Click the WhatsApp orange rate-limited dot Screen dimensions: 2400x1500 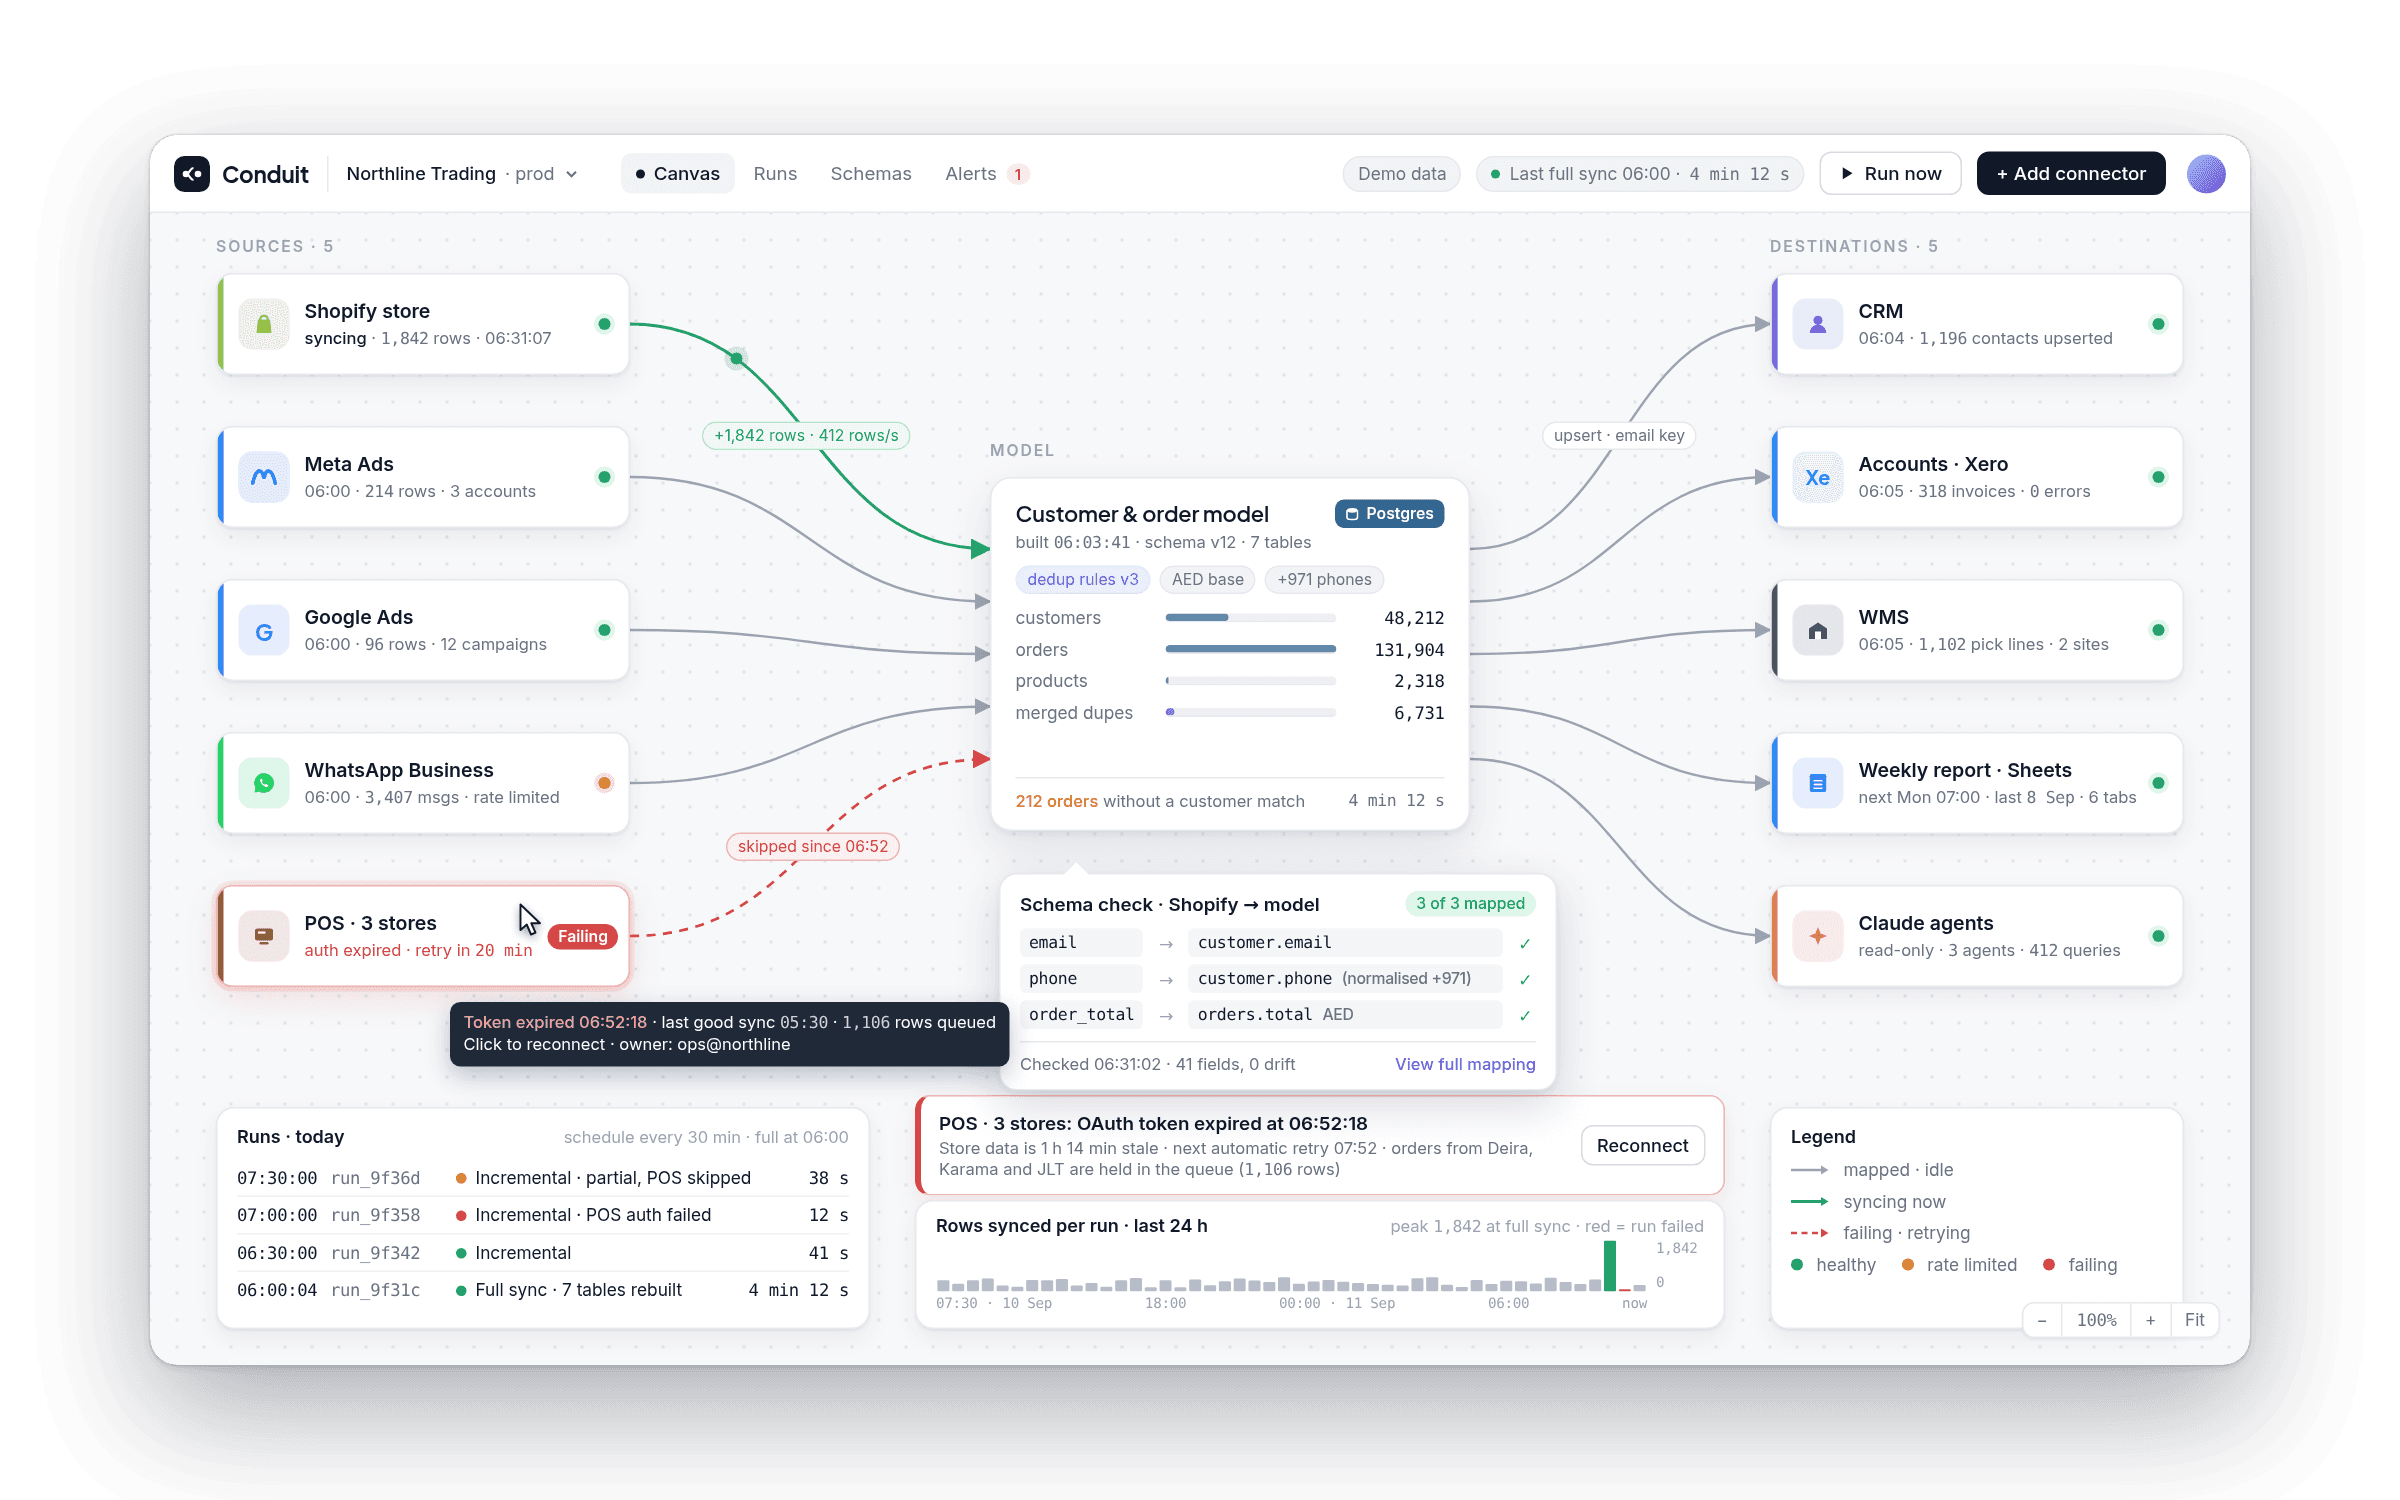click(x=604, y=783)
